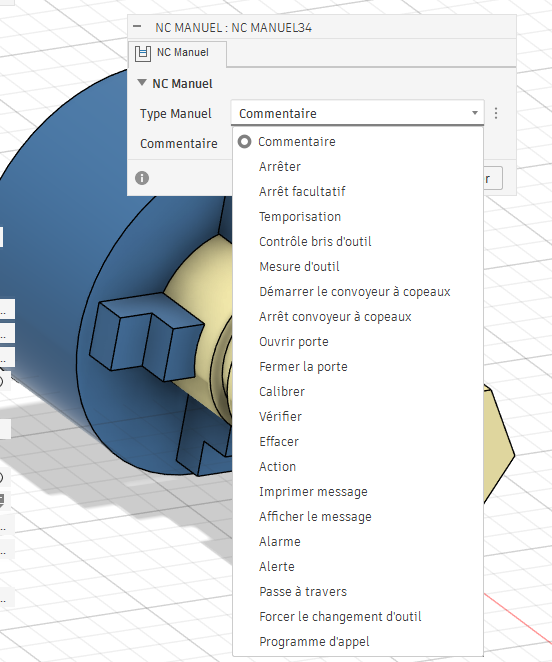This screenshot has height=662, width=552.
Task: Switch to the NC Manuel tab
Action: click(177, 53)
